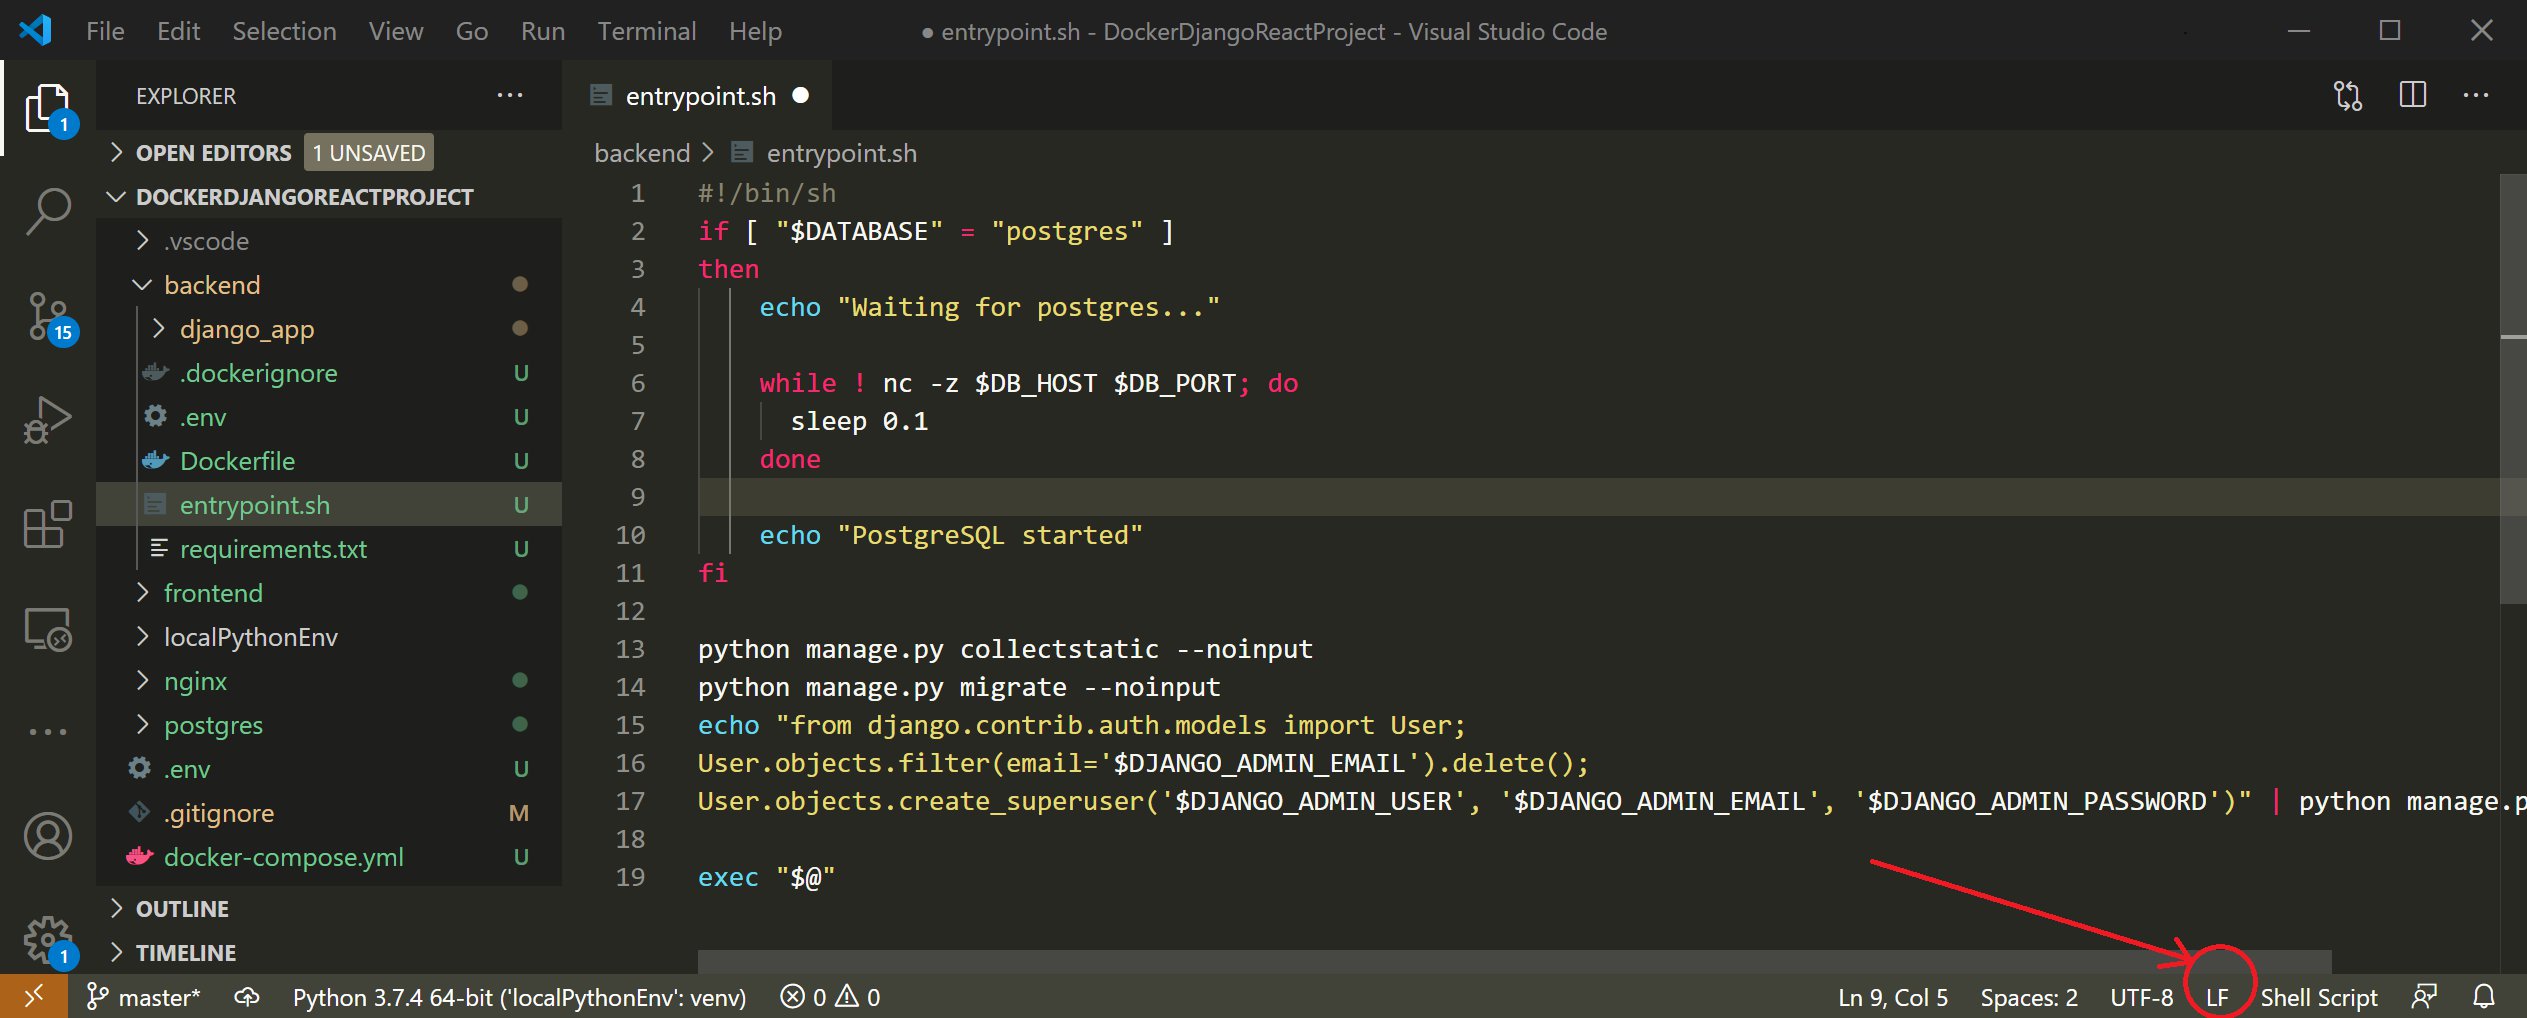Collapse the backend folder
The width and height of the screenshot is (2527, 1018).
[211, 285]
